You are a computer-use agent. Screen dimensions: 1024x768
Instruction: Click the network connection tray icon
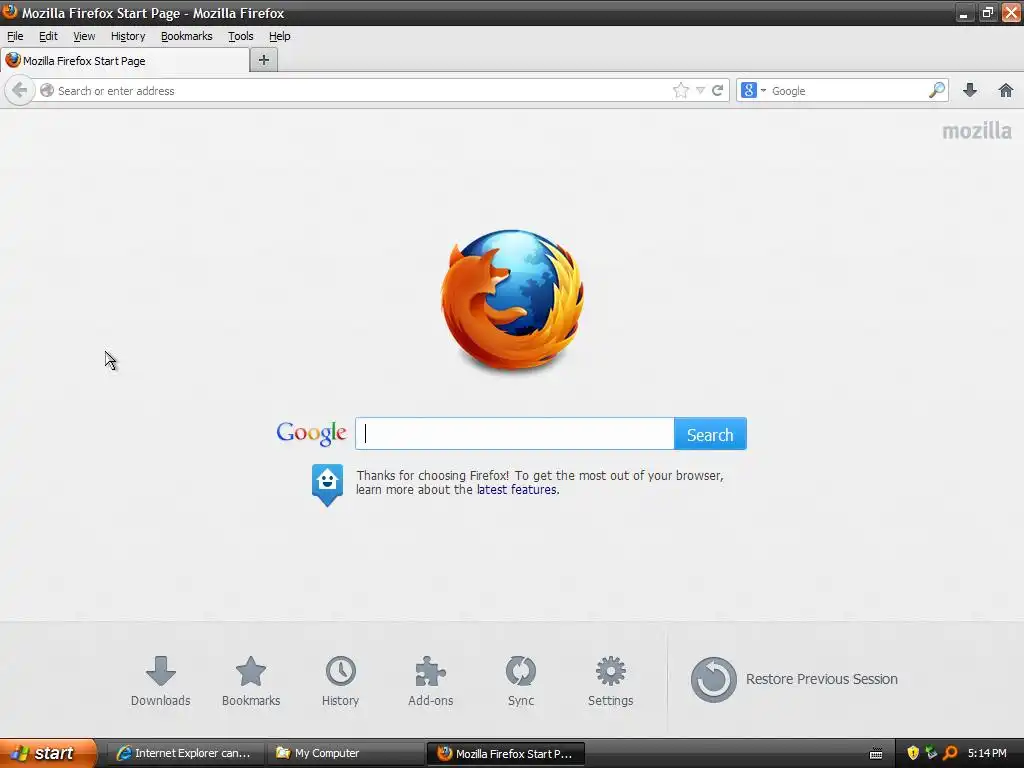tap(931, 753)
